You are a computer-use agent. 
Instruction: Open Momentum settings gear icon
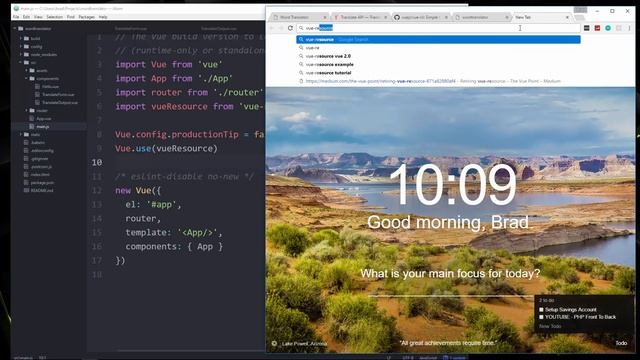[x=274, y=343]
